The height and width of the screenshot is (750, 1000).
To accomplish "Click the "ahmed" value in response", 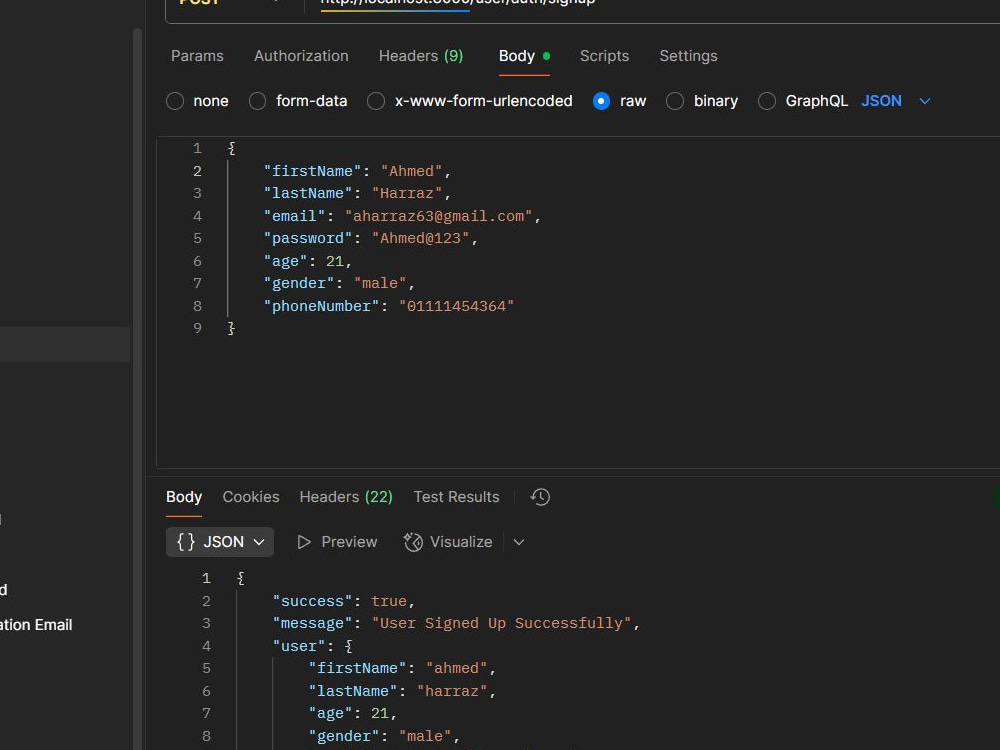I will (457, 668).
